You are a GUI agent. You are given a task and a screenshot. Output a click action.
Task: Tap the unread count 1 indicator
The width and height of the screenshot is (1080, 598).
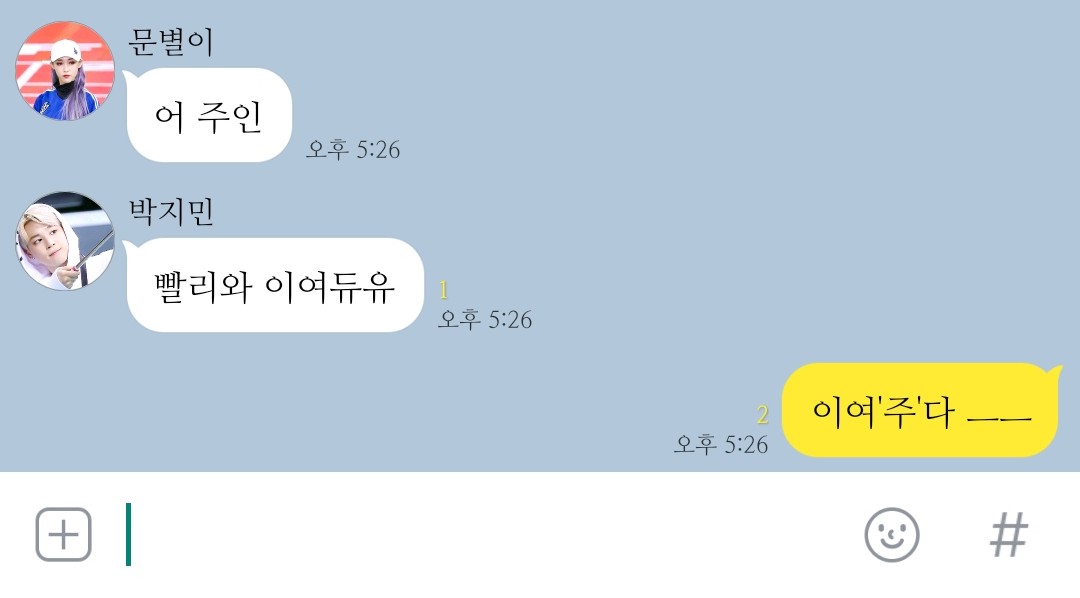pos(444,290)
